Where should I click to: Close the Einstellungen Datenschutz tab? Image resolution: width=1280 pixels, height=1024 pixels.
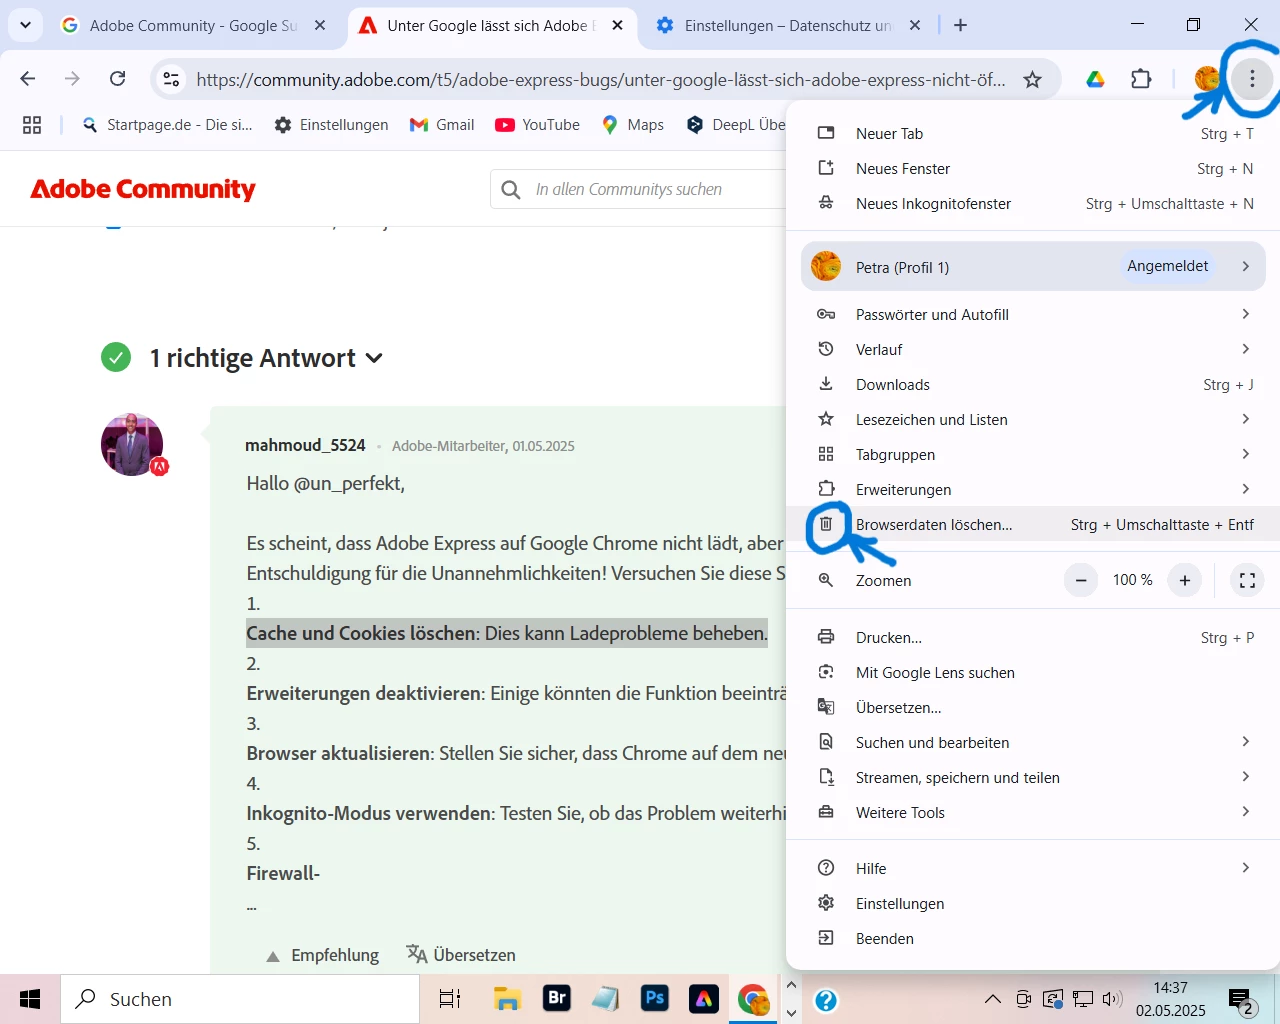pos(915,25)
